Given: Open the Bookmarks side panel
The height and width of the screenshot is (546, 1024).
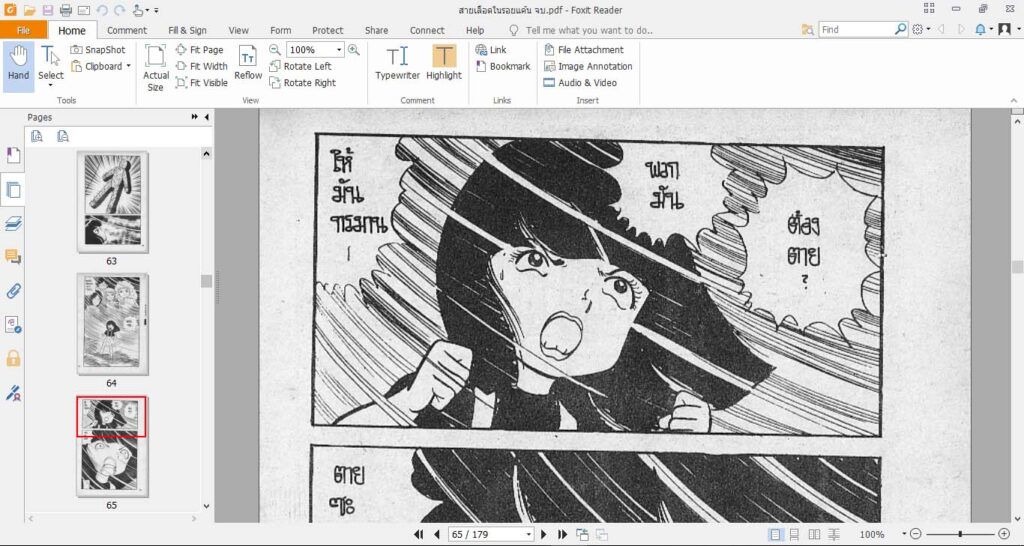Looking at the screenshot, I should pos(13,155).
